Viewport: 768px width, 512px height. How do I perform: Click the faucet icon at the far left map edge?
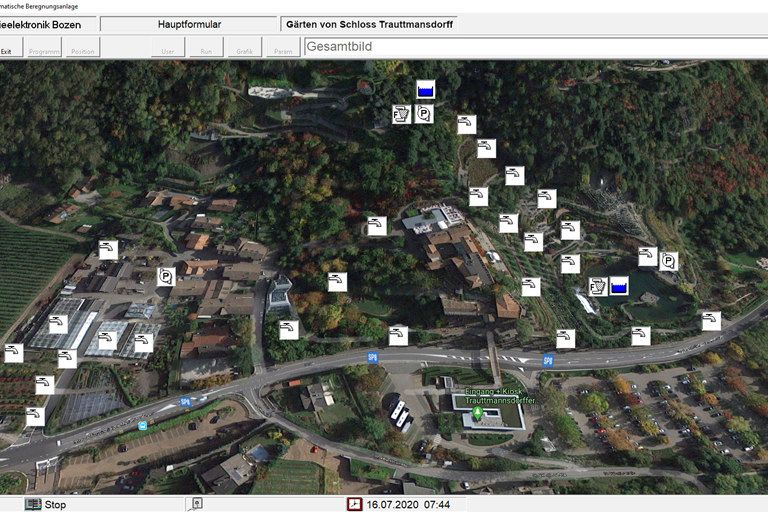tap(13, 352)
